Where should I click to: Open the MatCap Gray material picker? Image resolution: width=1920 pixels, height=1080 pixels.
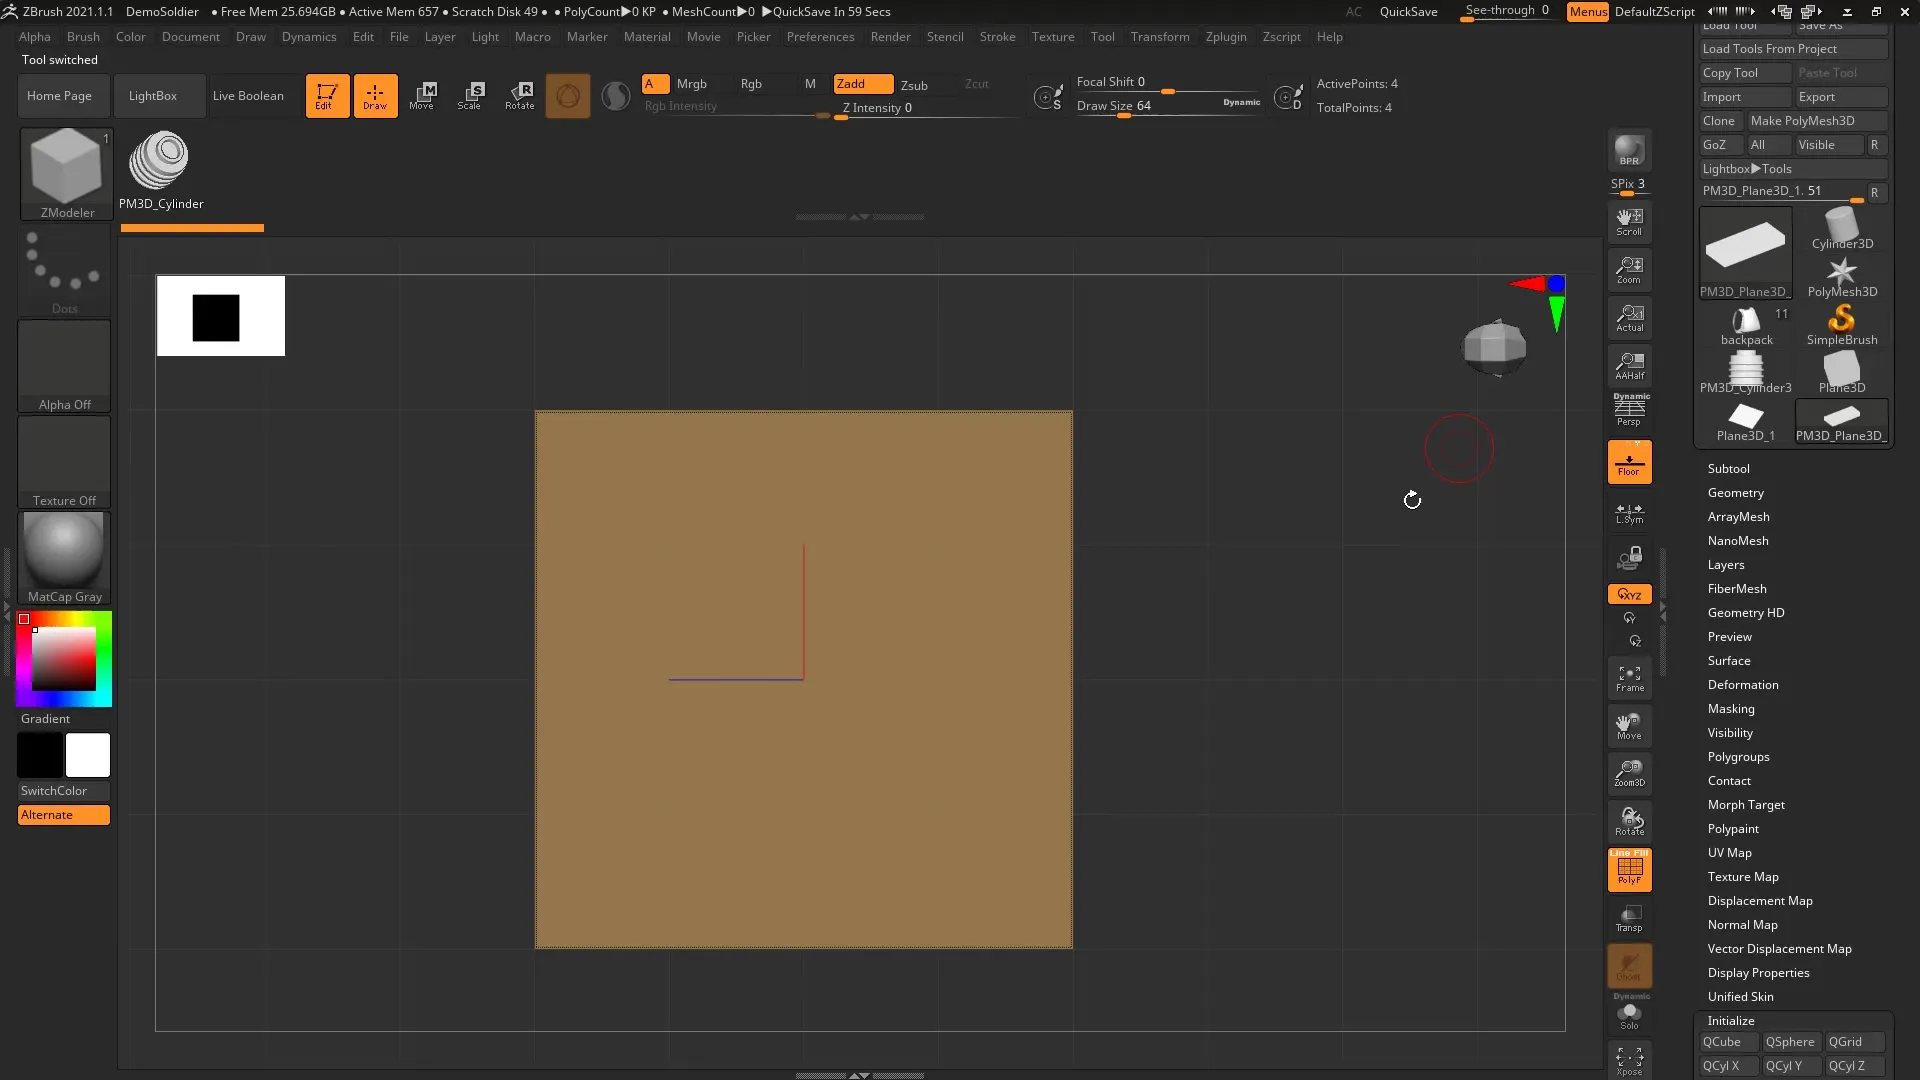pos(64,557)
